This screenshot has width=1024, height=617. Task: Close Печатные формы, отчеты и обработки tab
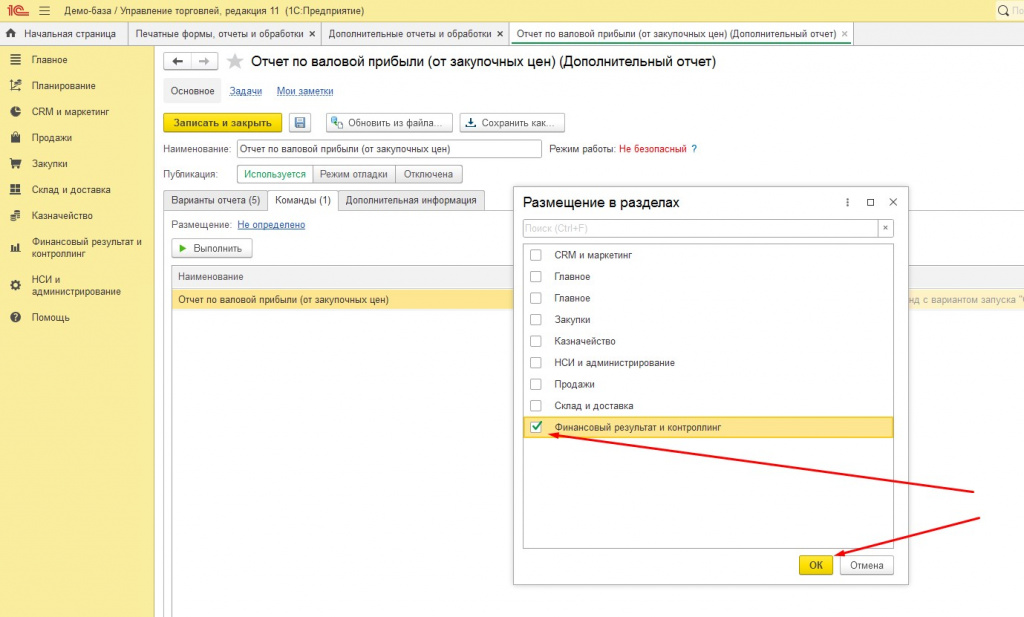point(312,34)
